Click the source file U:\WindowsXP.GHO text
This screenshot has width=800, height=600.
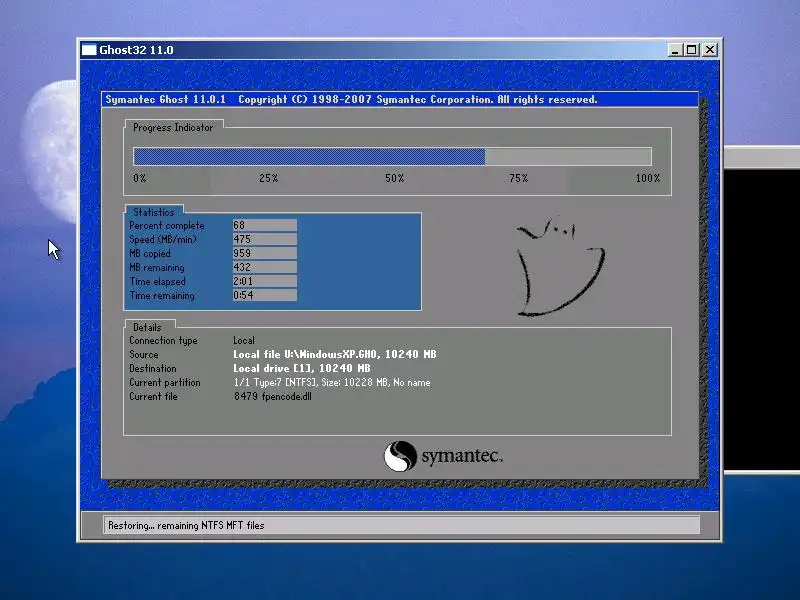point(335,354)
